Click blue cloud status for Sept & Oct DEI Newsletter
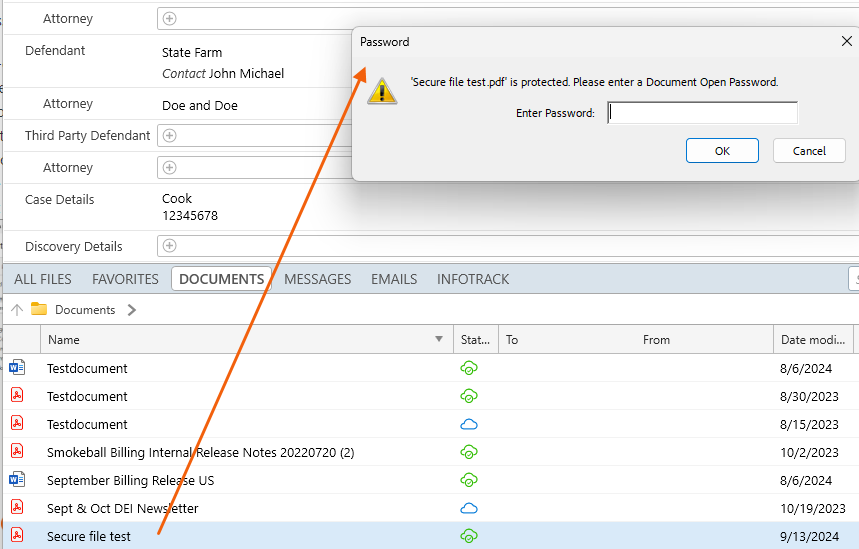 tap(469, 508)
